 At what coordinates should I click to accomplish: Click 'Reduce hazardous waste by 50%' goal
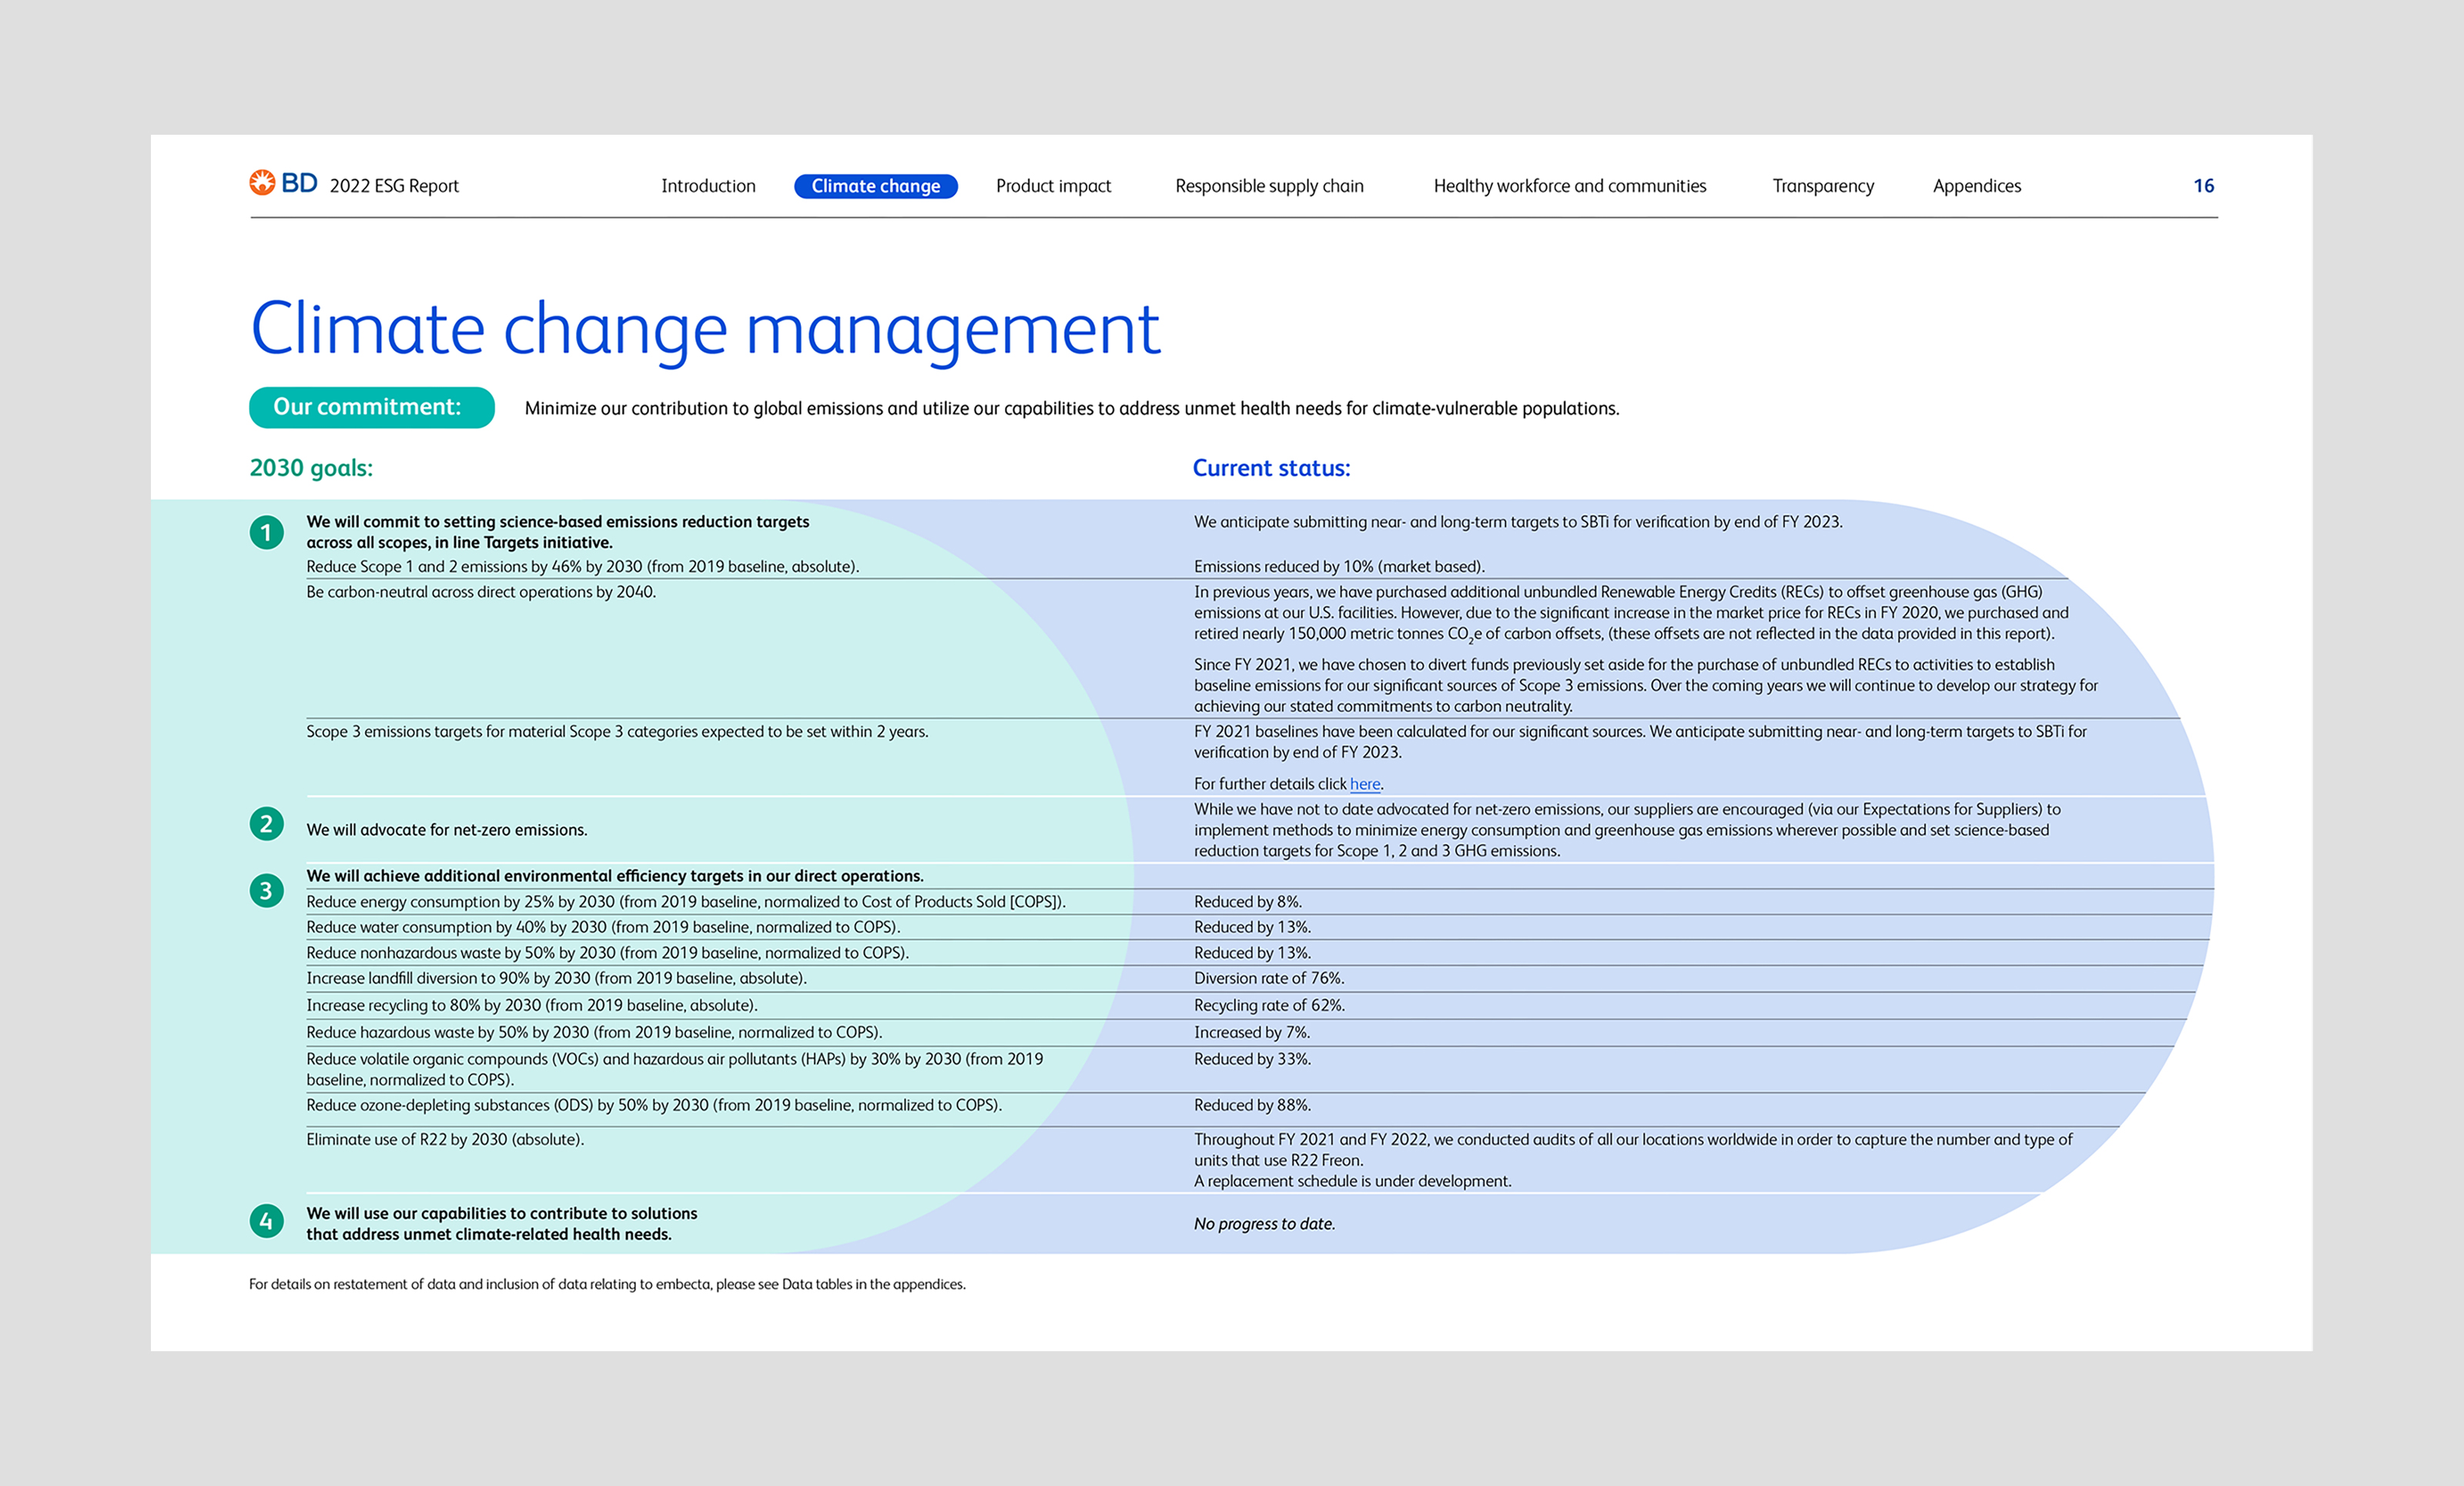click(x=594, y=1032)
